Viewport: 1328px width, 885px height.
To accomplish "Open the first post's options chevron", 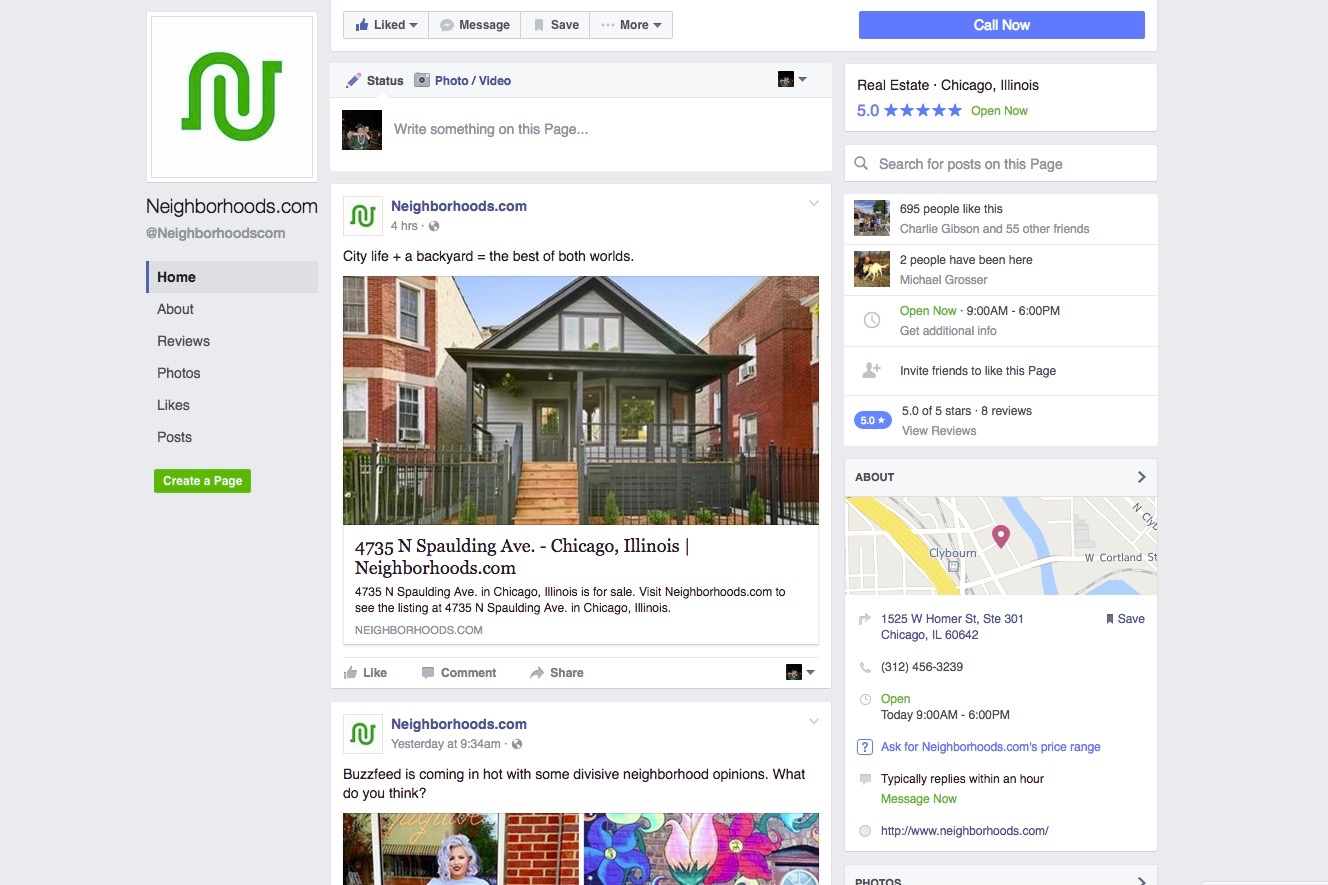I will [814, 204].
